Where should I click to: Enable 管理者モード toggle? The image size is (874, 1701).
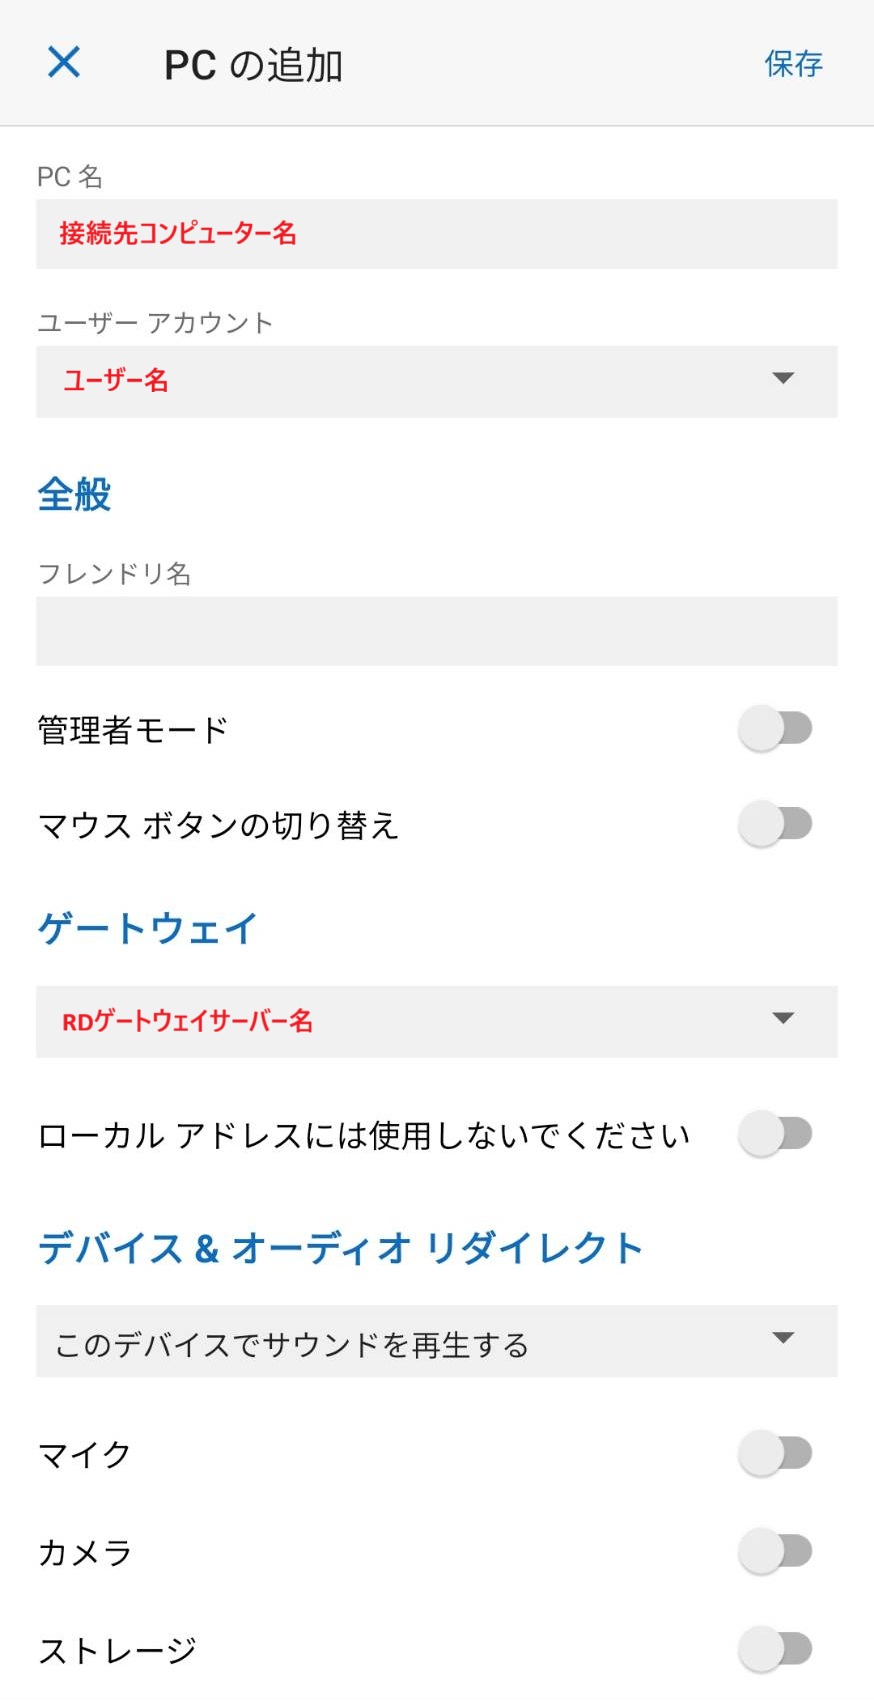tap(775, 729)
